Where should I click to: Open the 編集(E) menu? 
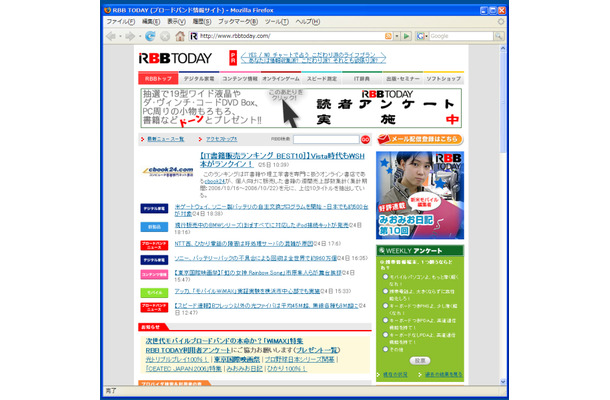click(151, 22)
